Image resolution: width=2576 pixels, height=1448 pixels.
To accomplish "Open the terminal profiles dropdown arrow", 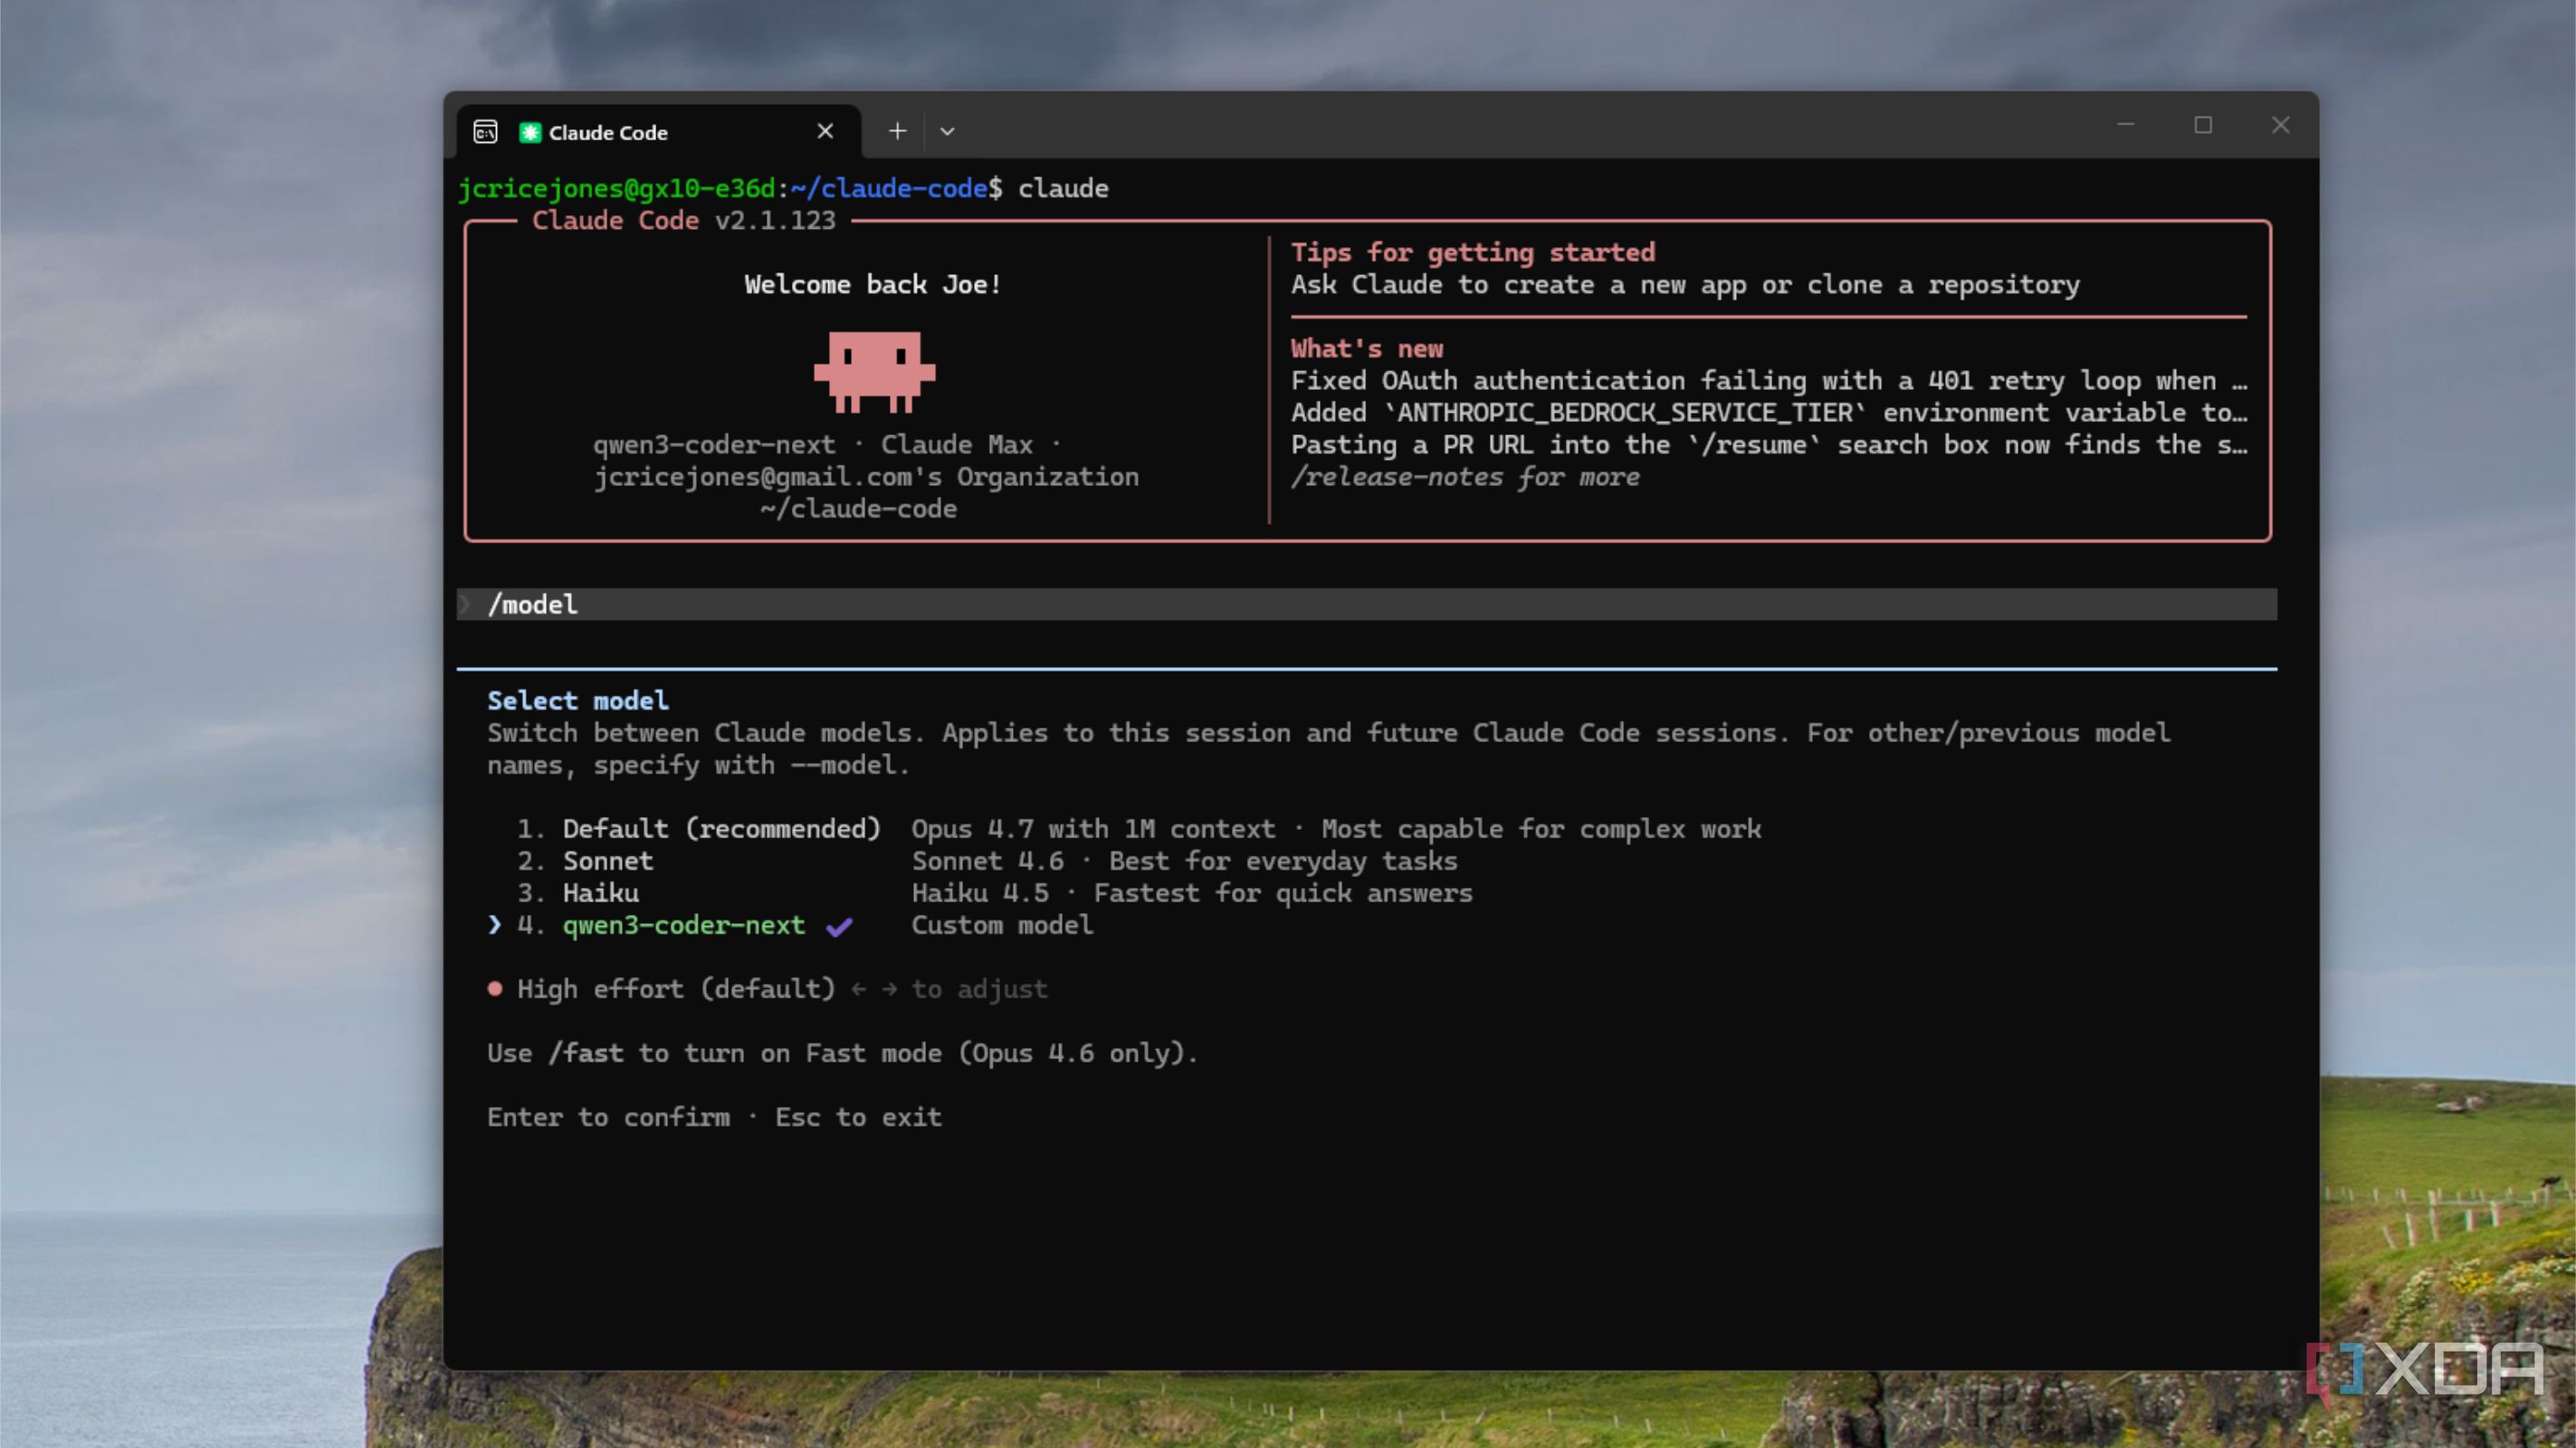I will (947, 131).
